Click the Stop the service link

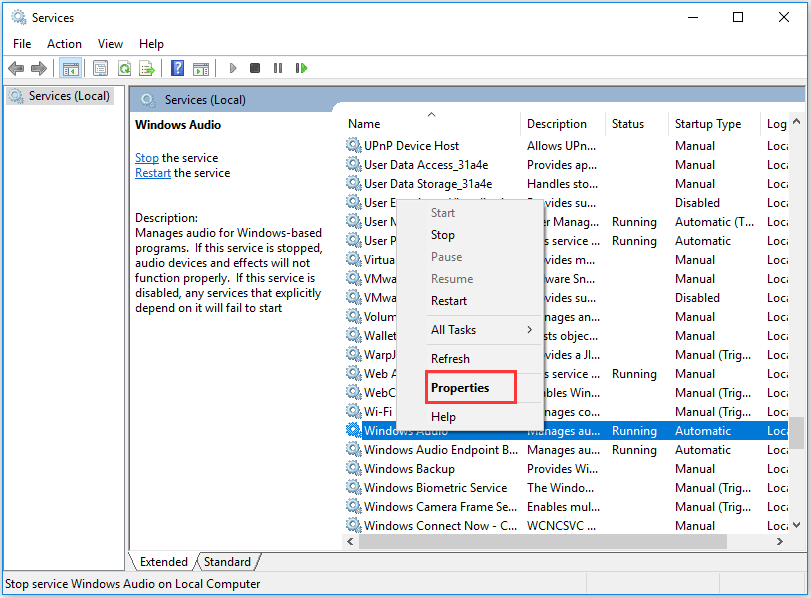tap(147, 158)
